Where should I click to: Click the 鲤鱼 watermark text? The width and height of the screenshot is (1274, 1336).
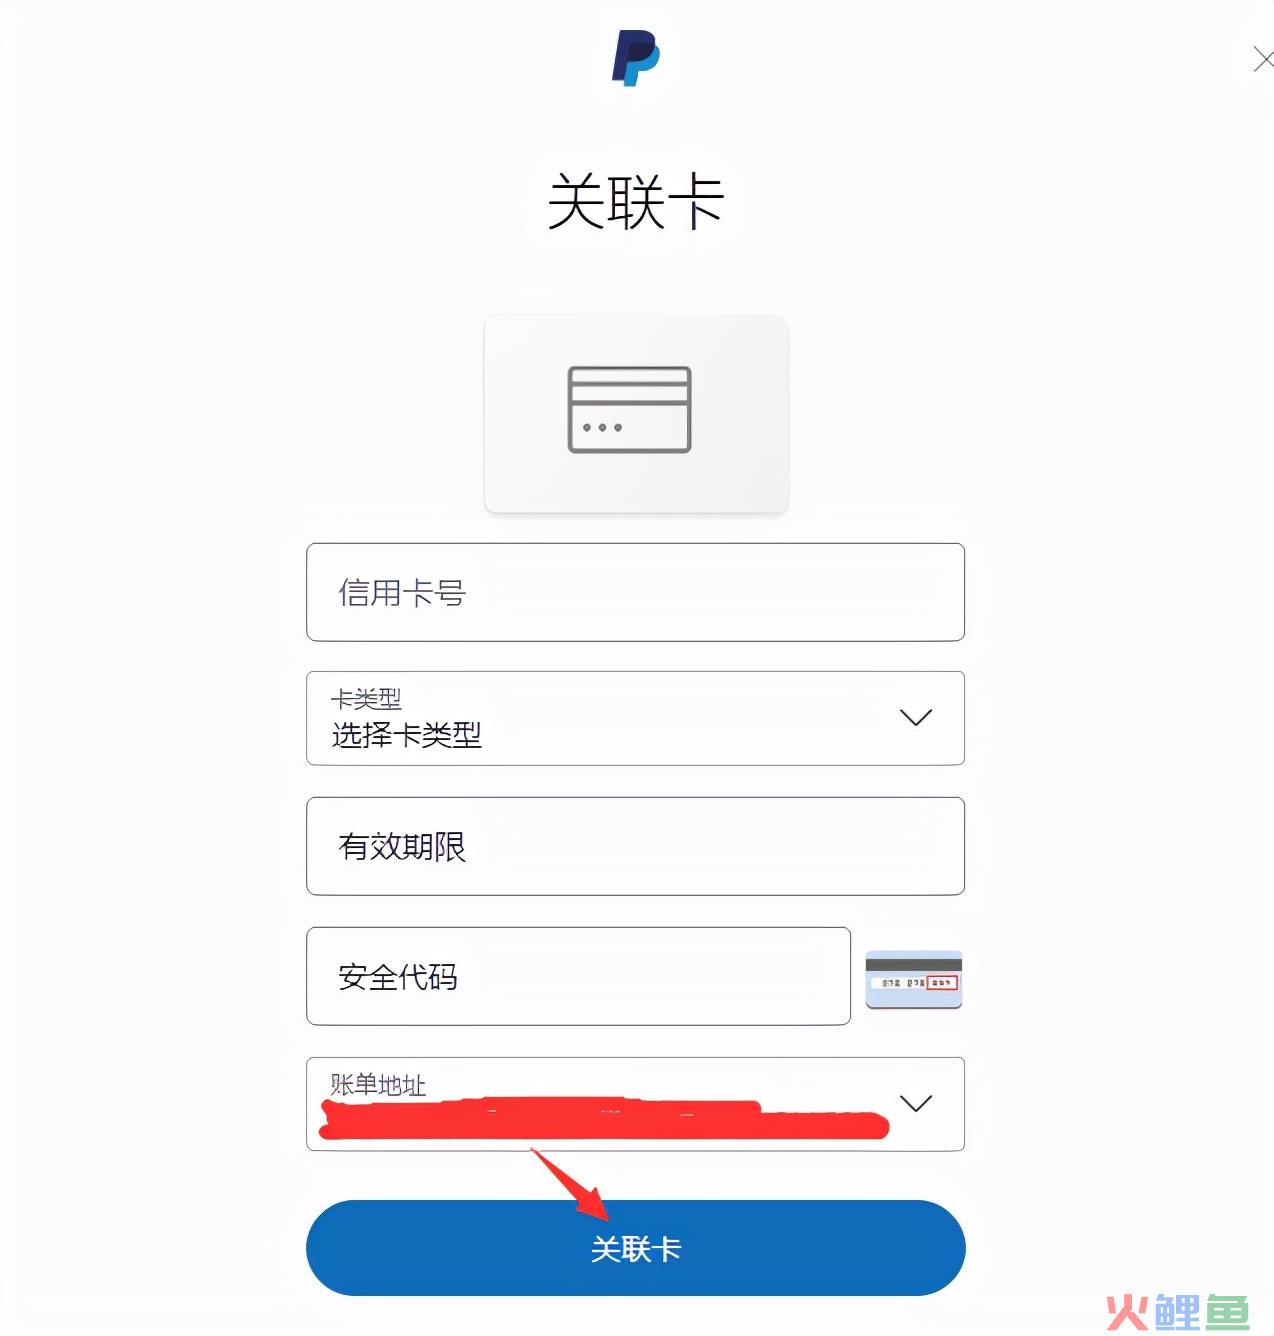coord(1202,1312)
